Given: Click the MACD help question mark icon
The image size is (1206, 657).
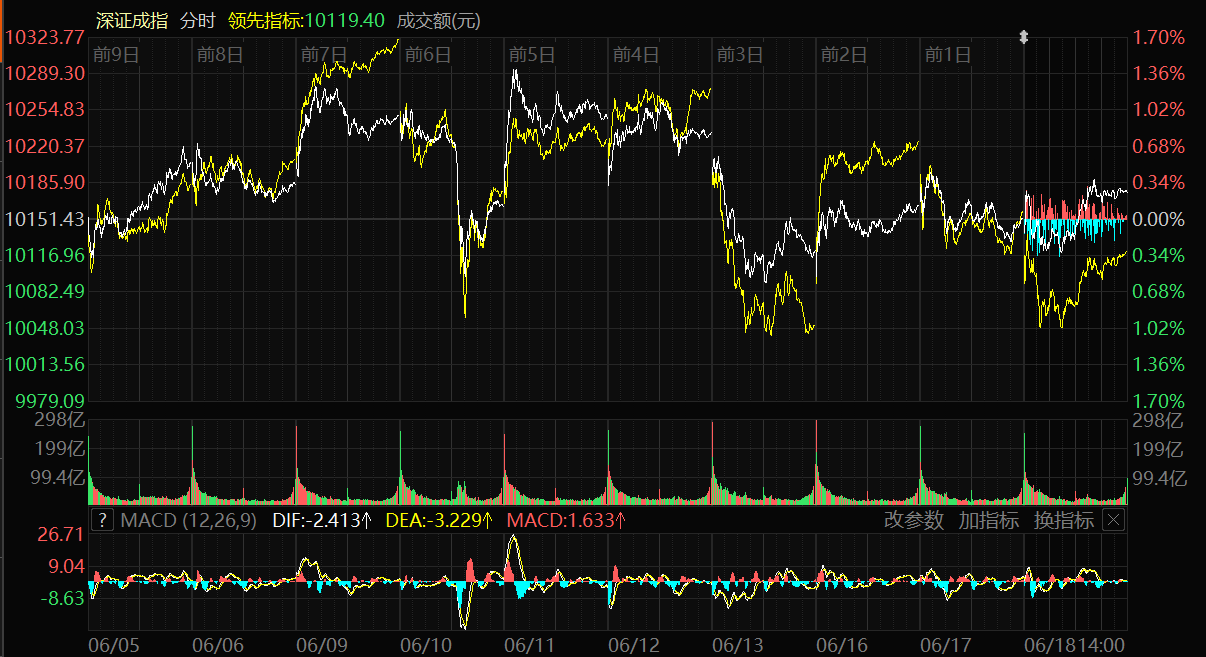Looking at the screenshot, I should [102, 520].
